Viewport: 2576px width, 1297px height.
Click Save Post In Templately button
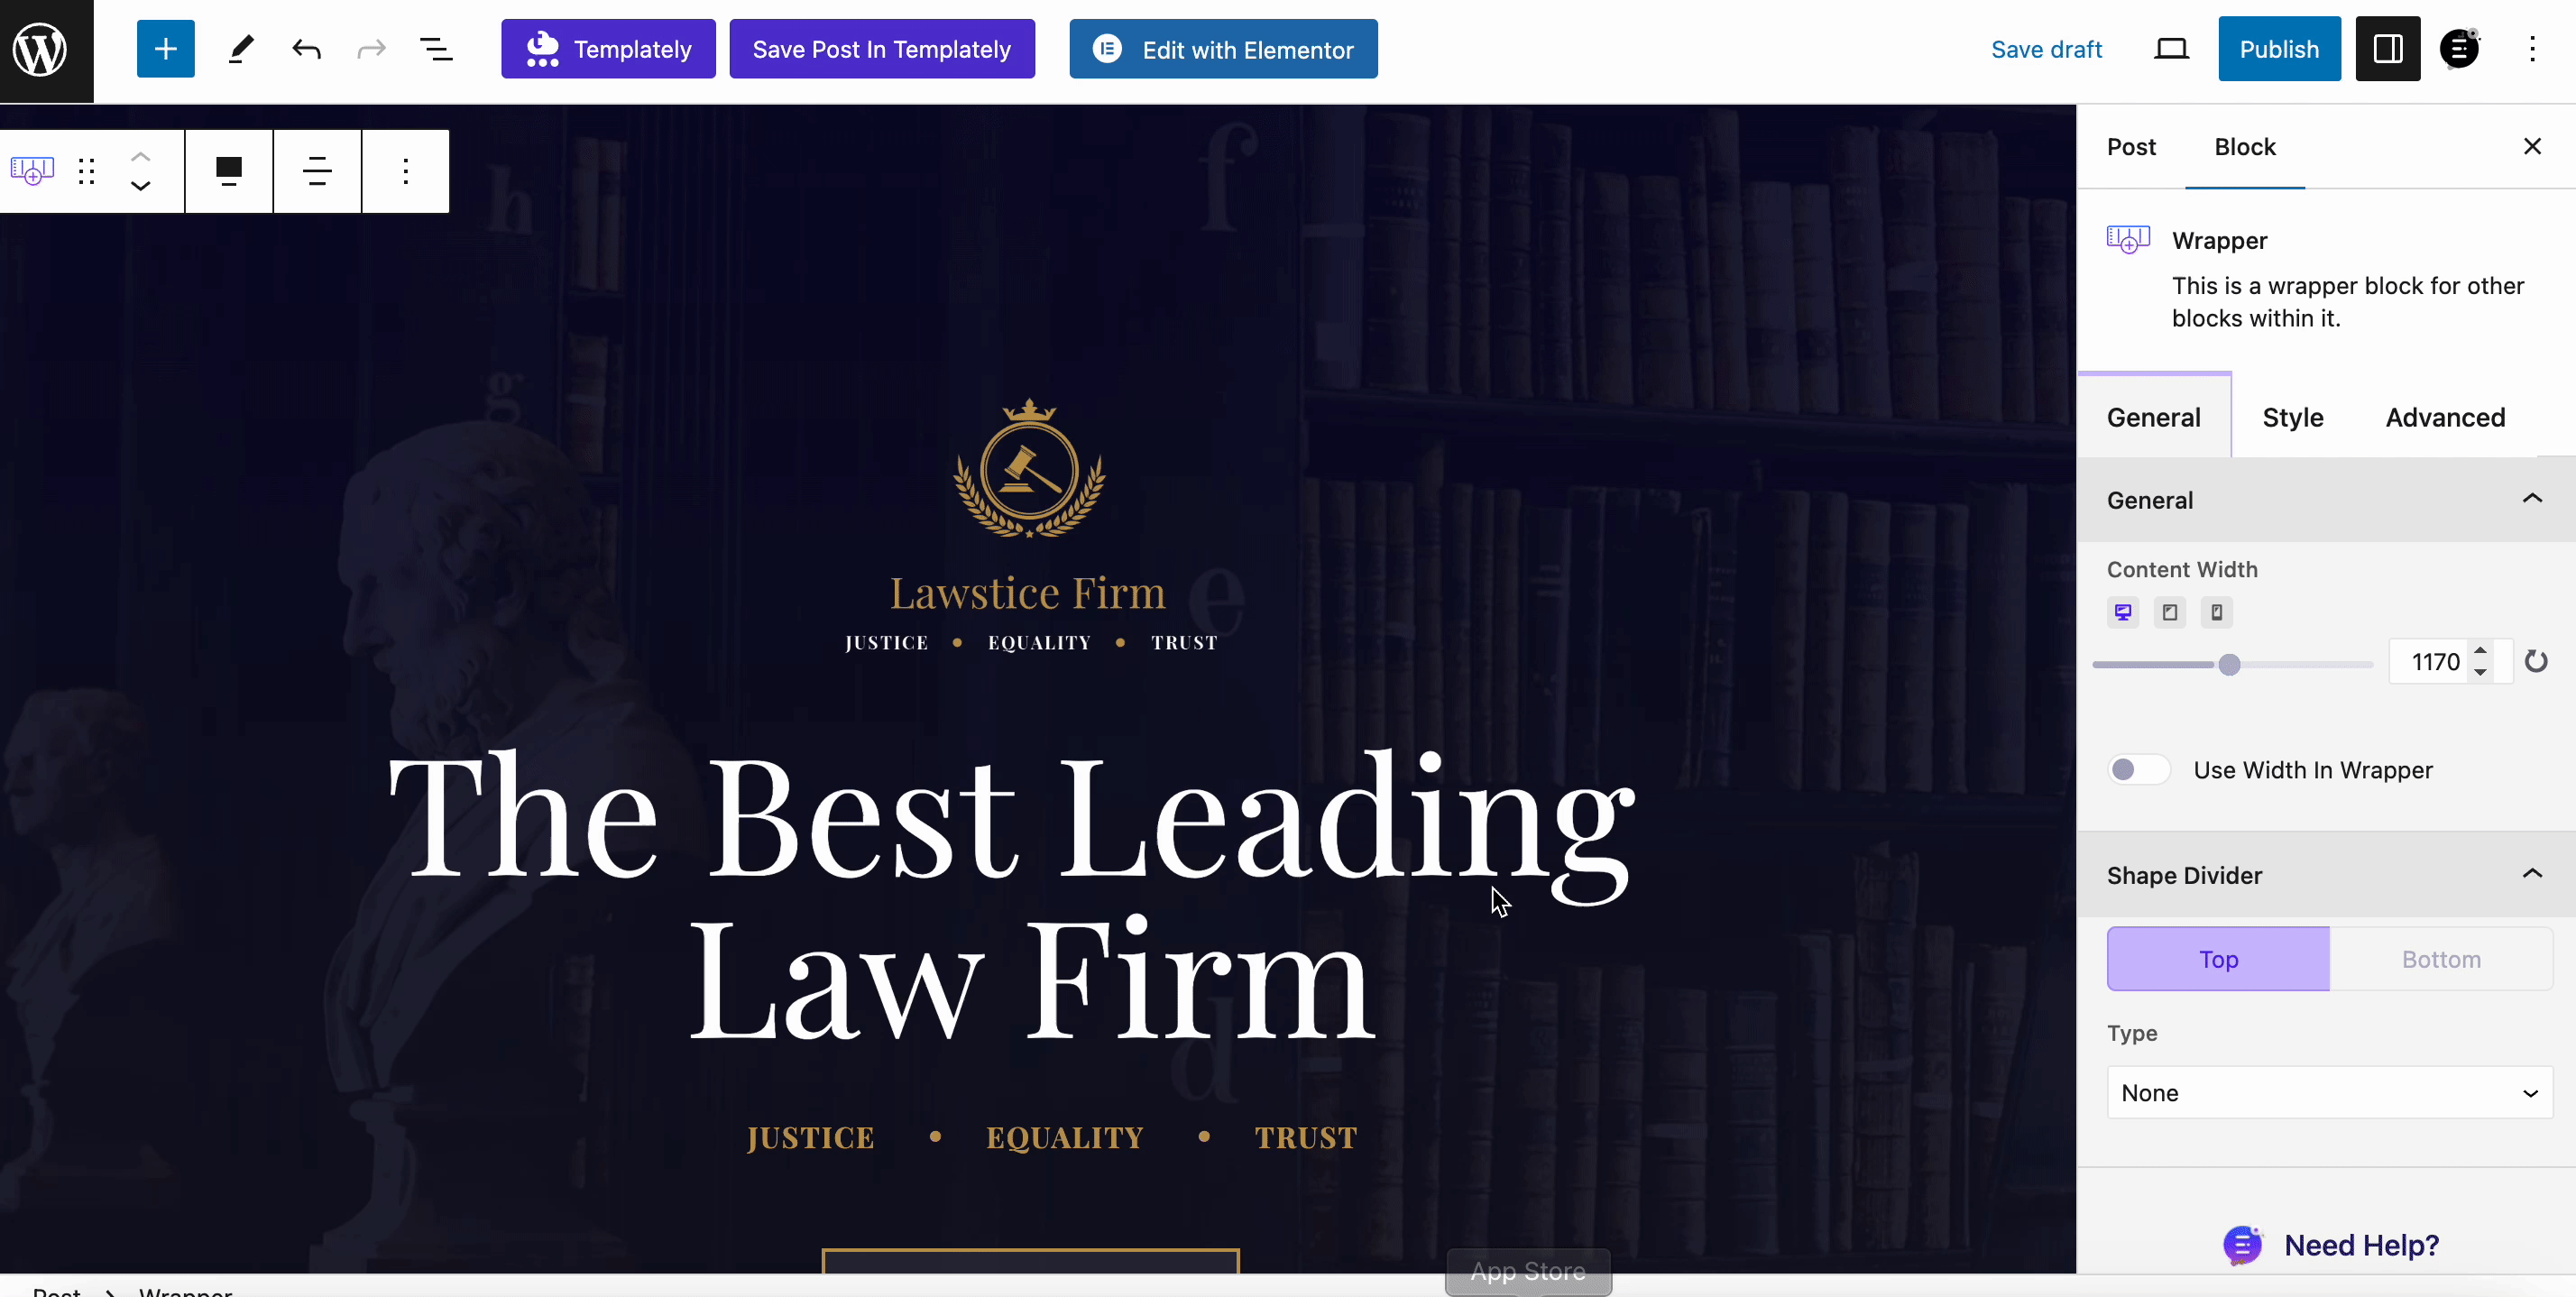[x=883, y=50]
